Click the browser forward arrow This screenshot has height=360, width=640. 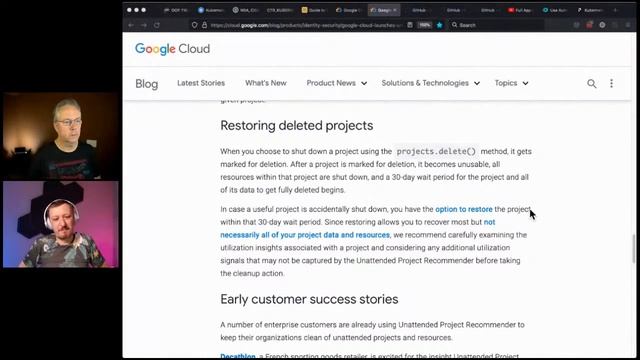(144, 25)
